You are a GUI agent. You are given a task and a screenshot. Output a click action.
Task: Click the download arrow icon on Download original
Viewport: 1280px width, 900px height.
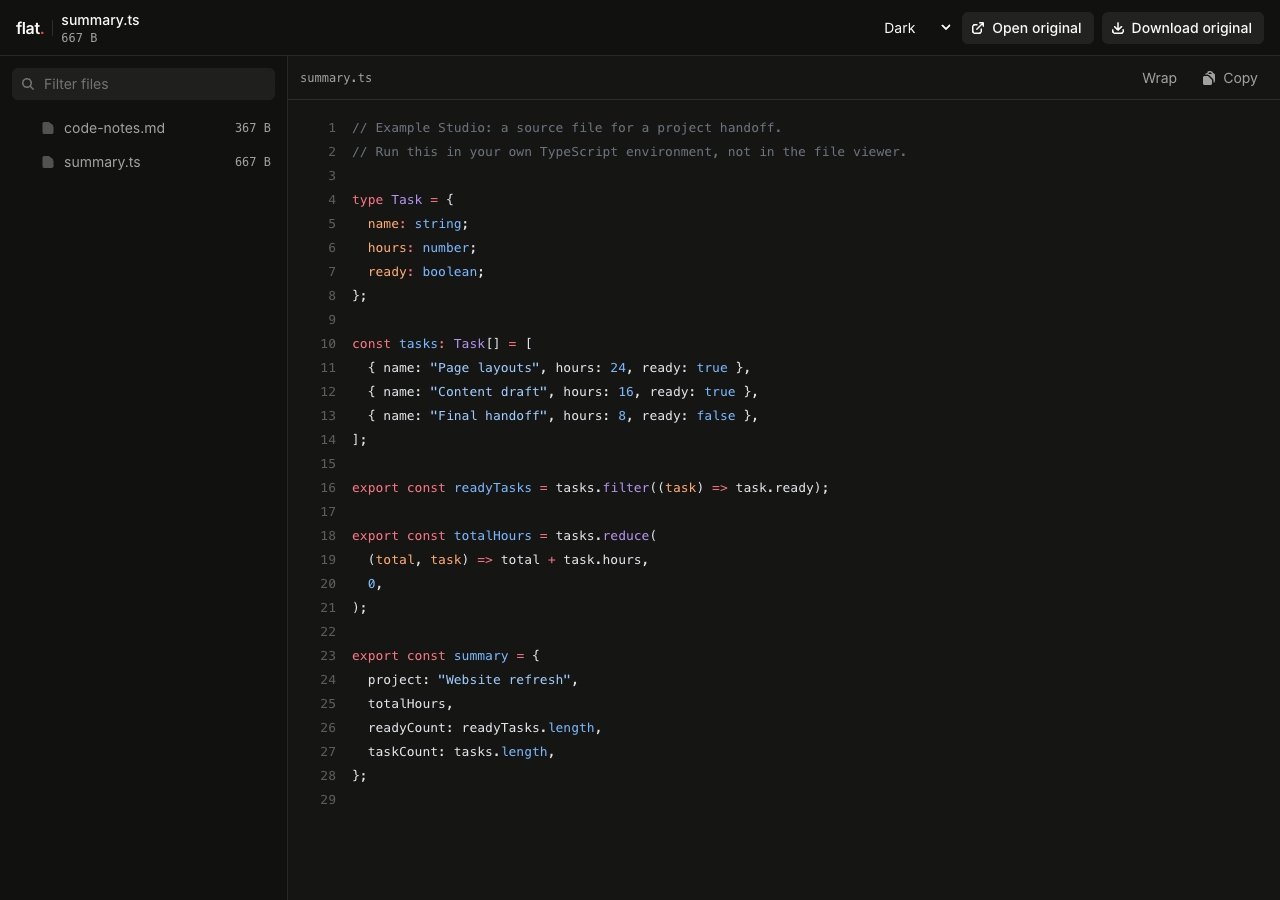[1118, 28]
